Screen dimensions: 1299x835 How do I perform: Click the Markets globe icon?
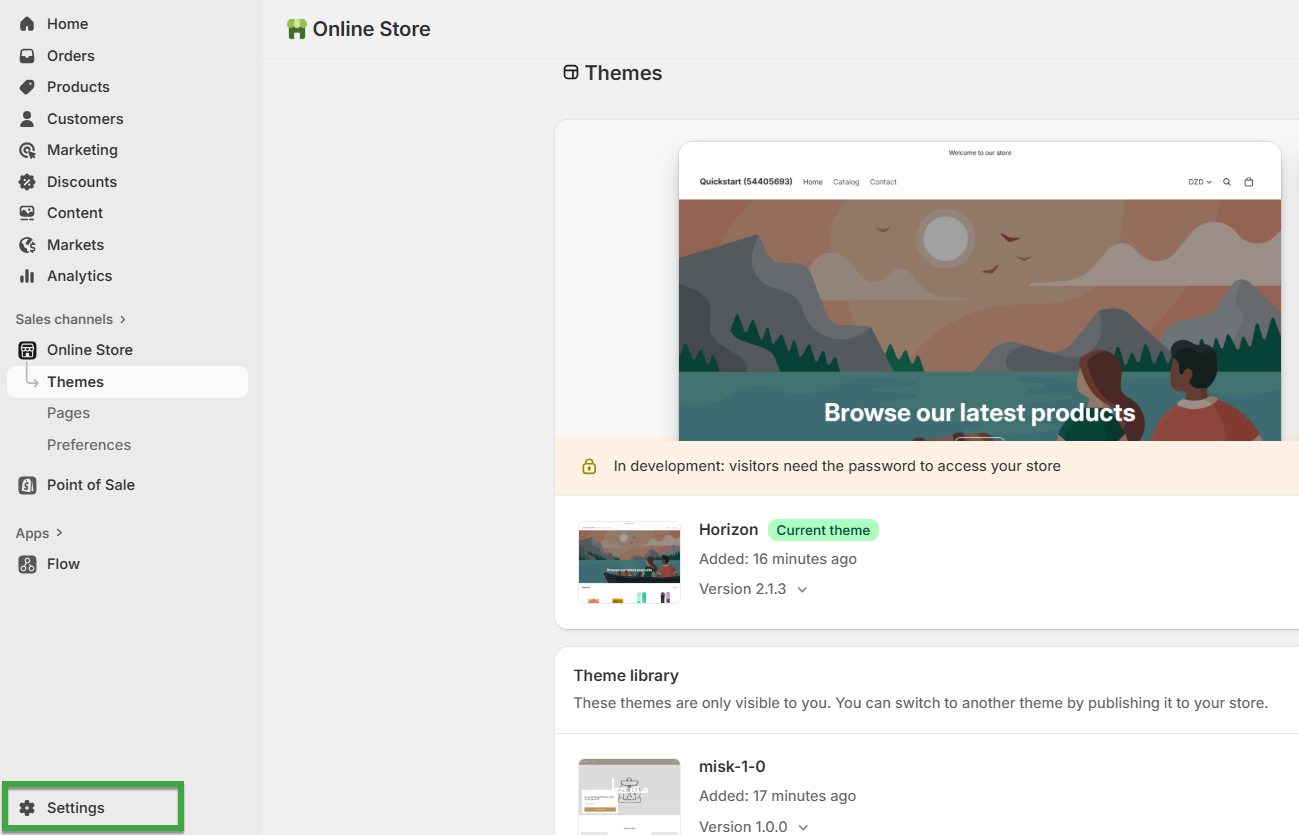(x=27, y=245)
